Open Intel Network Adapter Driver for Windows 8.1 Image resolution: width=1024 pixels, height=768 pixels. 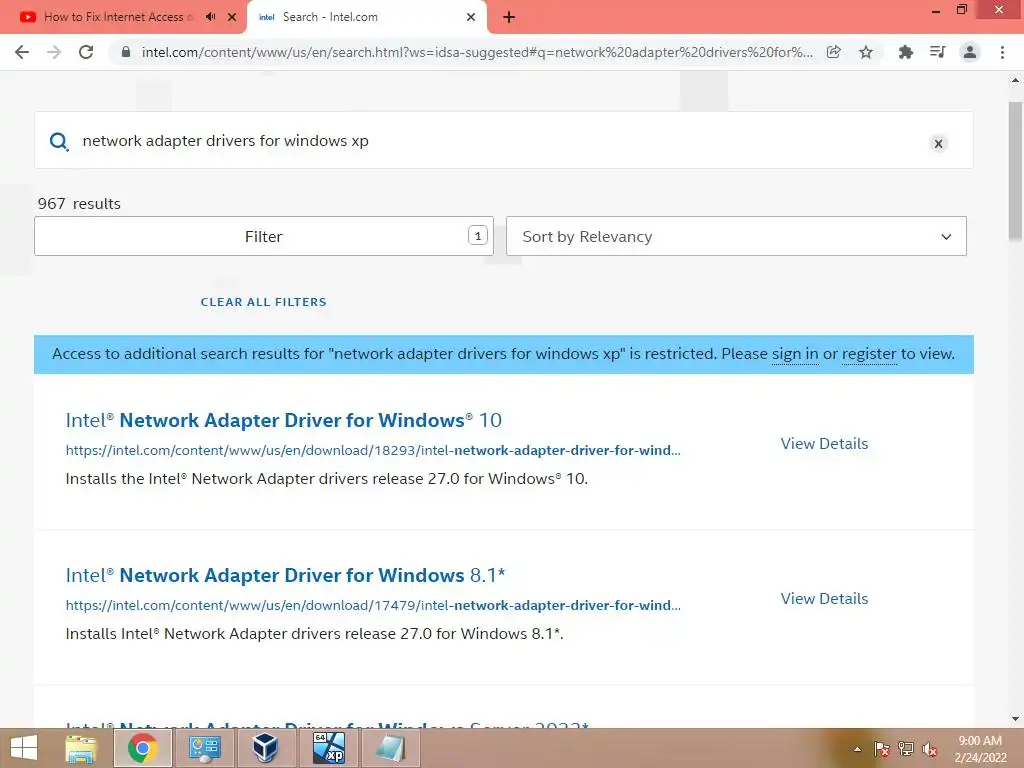click(x=285, y=575)
